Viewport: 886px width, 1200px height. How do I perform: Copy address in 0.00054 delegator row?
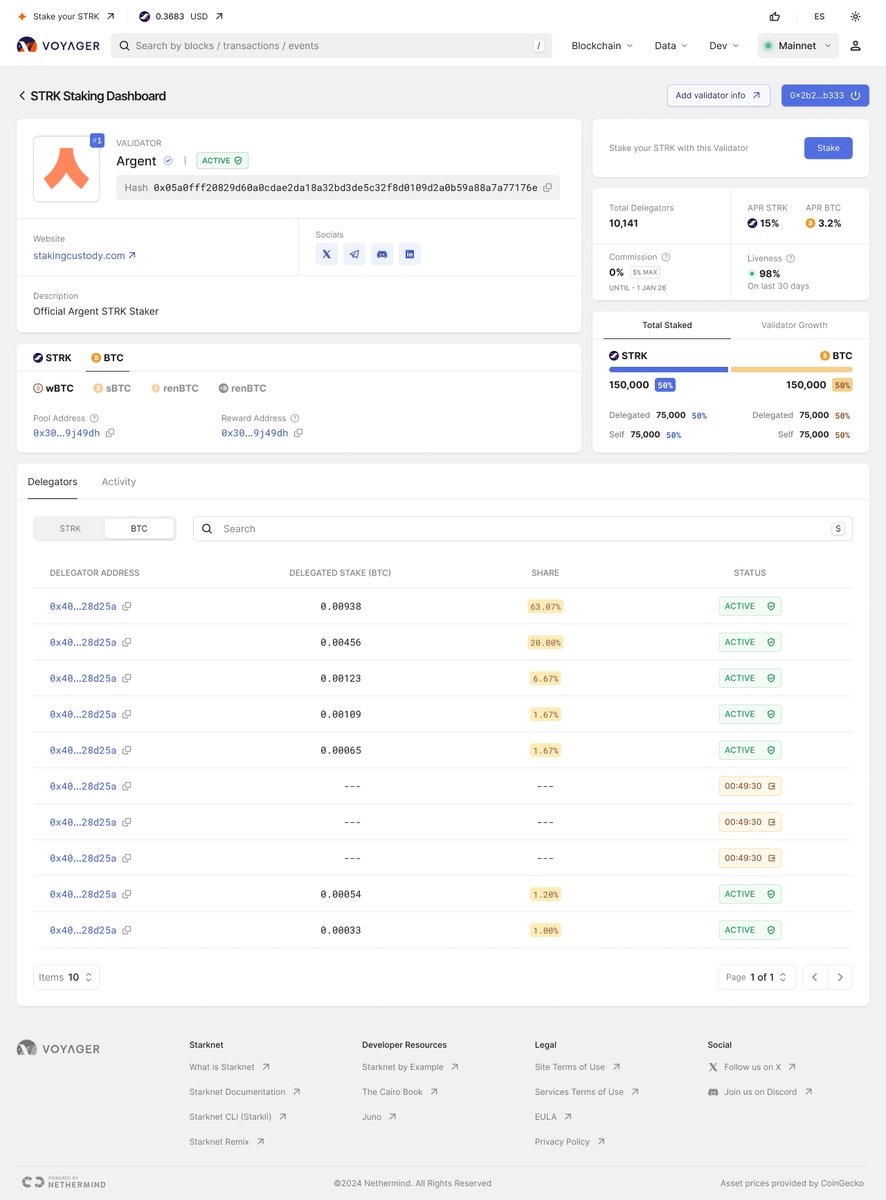pos(127,894)
